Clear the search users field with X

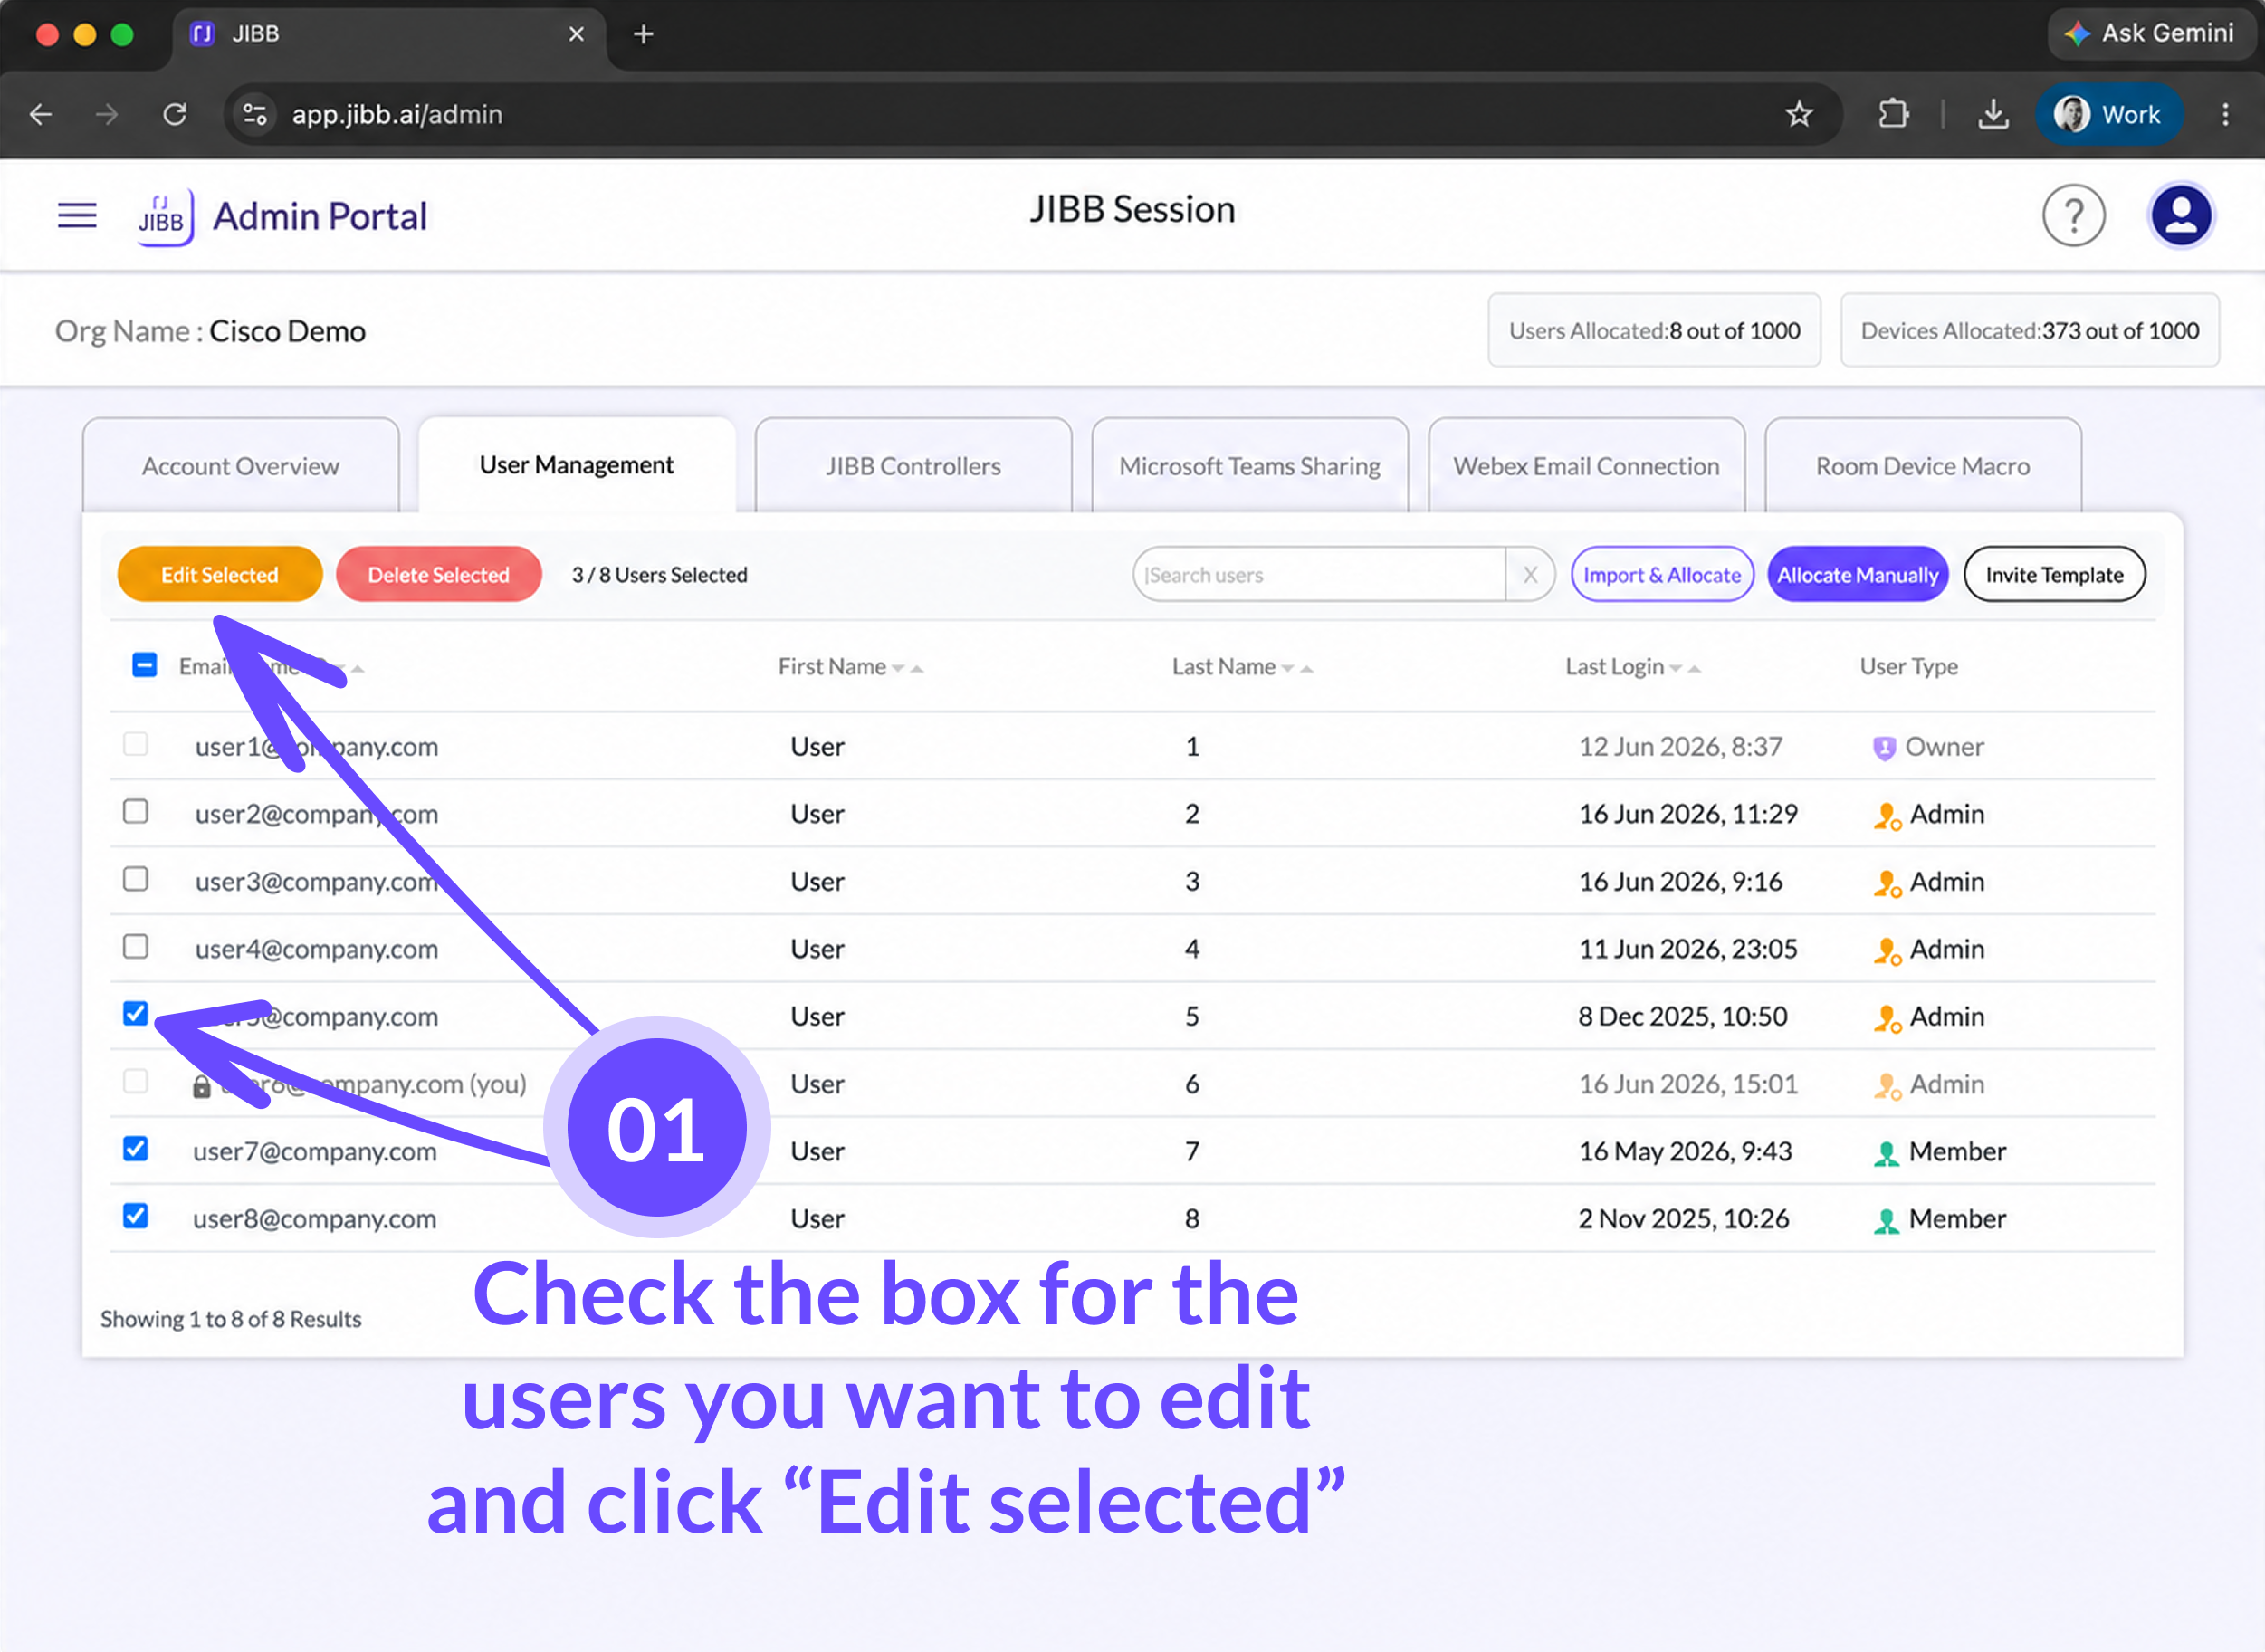(x=1530, y=575)
